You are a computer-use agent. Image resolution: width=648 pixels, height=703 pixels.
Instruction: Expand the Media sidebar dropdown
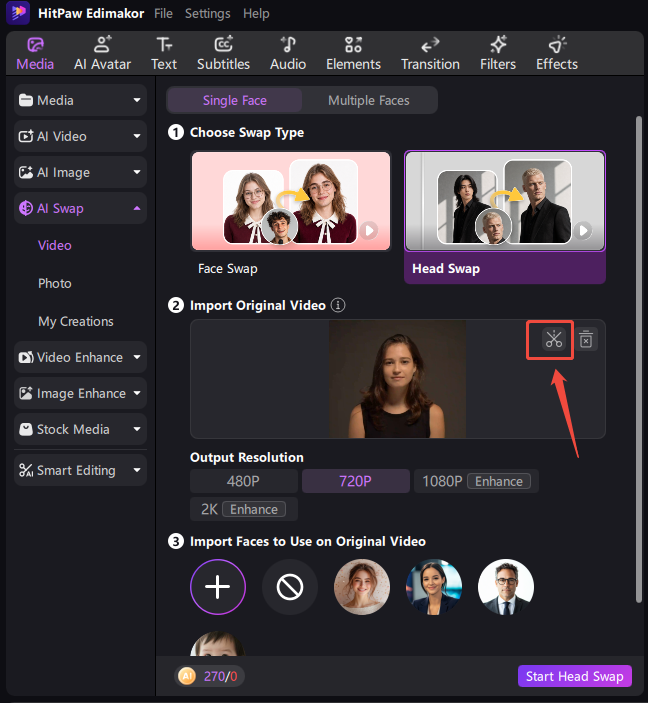[80, 100]
